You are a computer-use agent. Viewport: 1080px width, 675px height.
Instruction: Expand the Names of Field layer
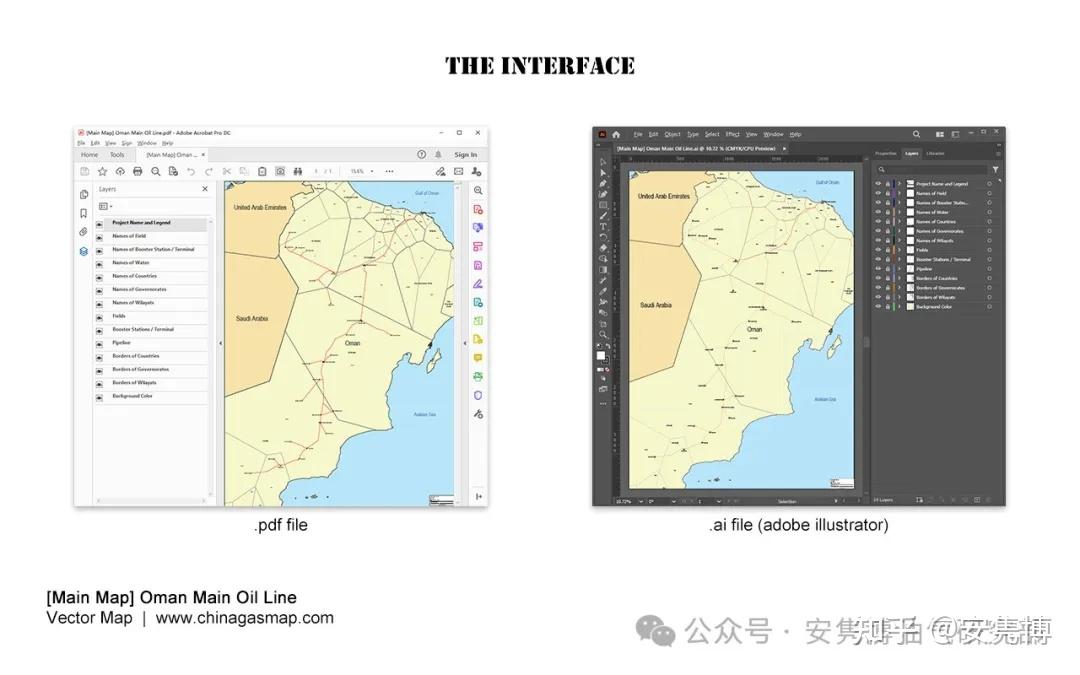[x=899, y=193]
